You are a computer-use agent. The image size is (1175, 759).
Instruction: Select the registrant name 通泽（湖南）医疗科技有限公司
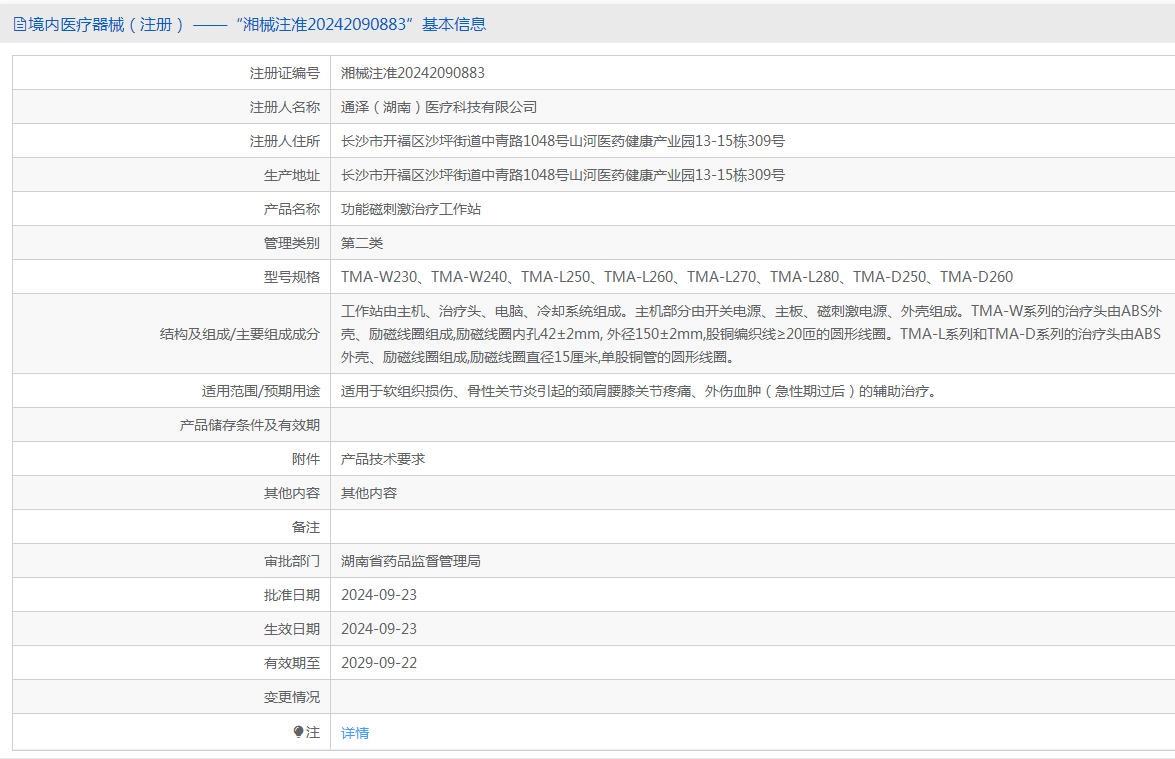point(439,107)
